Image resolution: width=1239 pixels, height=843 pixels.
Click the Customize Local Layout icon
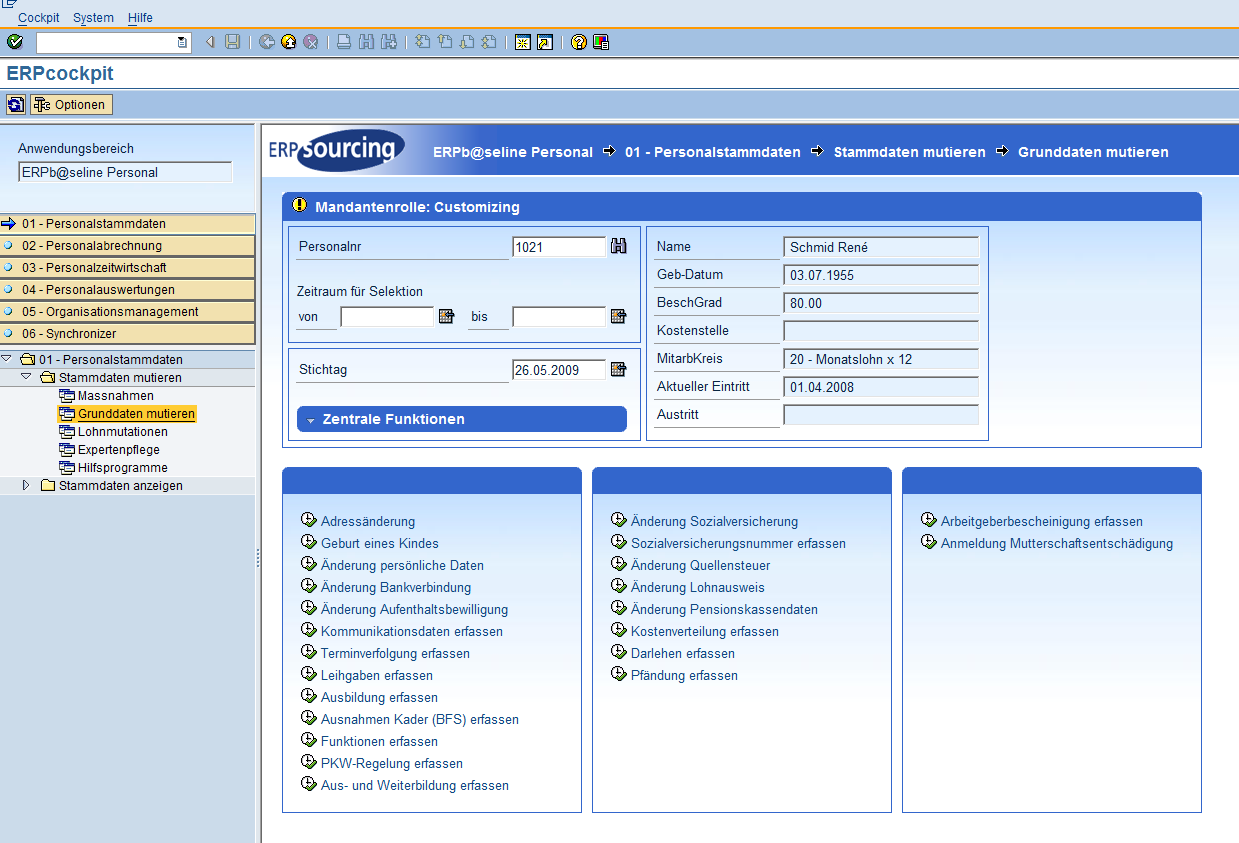pyautogui.click(x=600, y=42)
